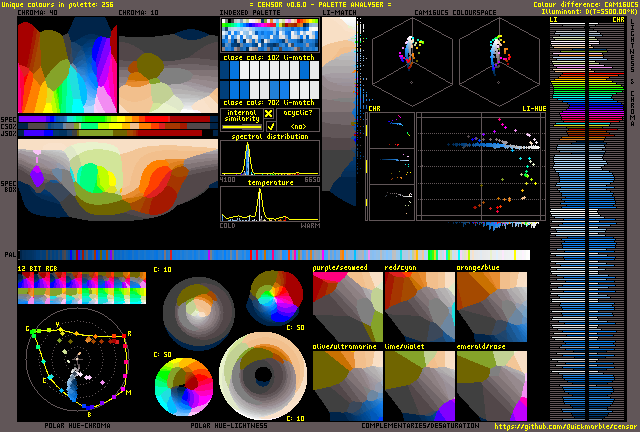Screen dimensions: 640x432
Task: Open the github.com/quickmarble/censor link
Action: pos(566,426)
